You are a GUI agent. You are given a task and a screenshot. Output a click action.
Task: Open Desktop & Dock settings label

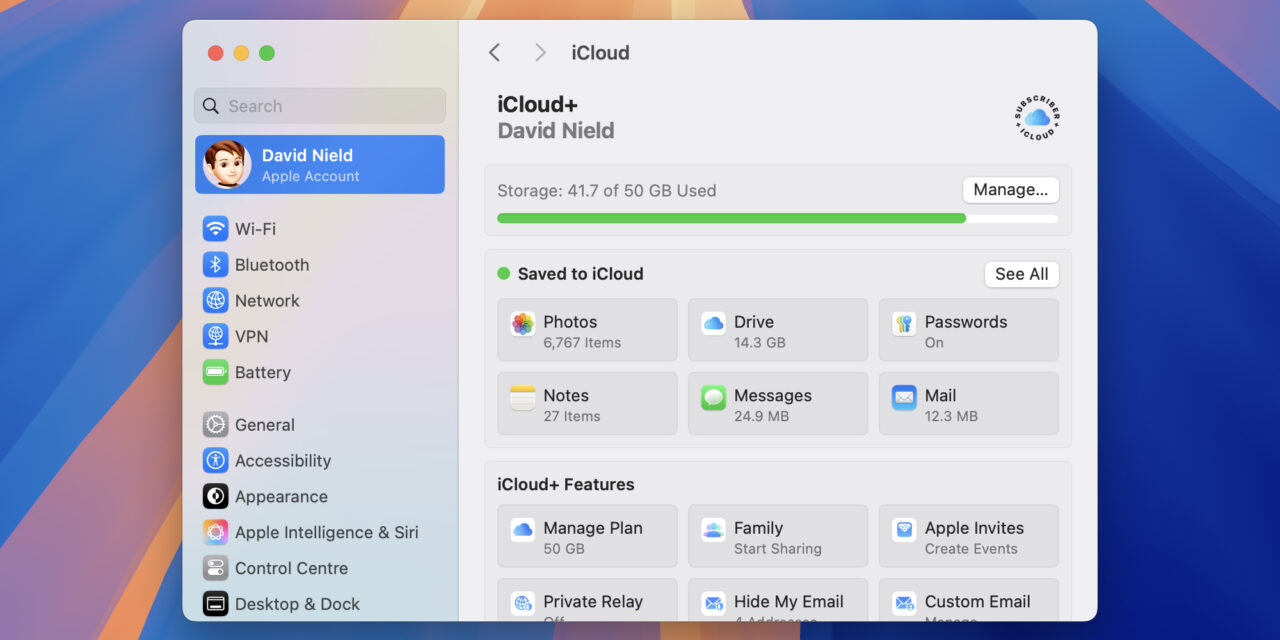point(297,604)
